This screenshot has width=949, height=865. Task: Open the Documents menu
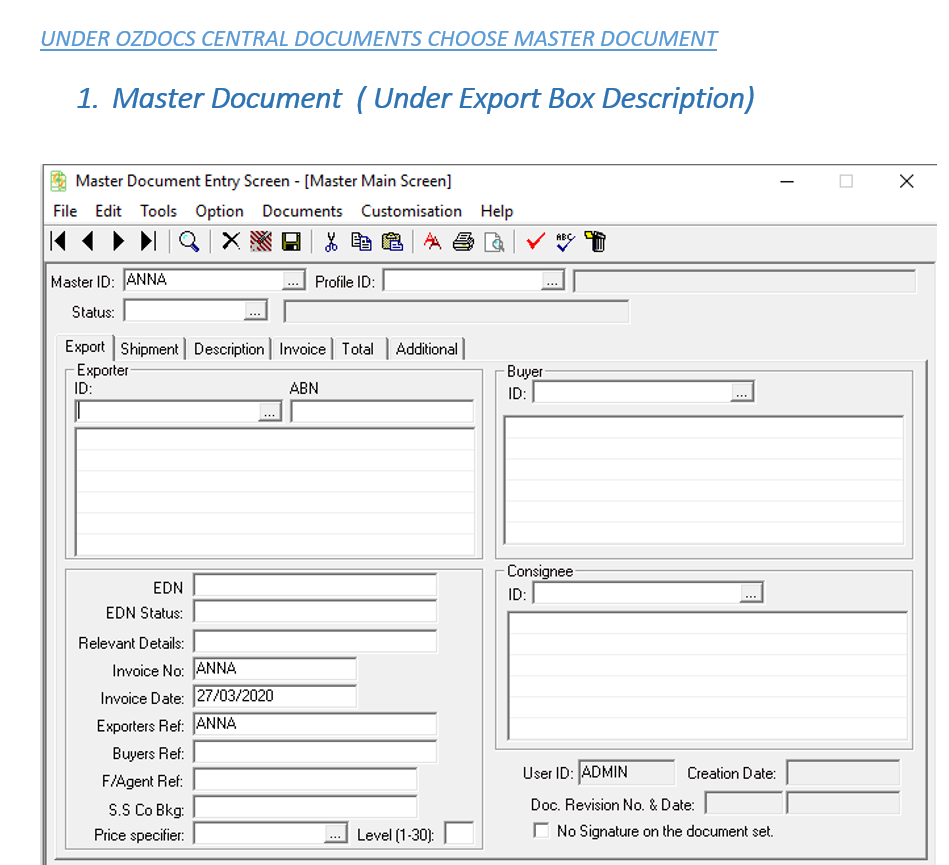[x=302, y=211]
